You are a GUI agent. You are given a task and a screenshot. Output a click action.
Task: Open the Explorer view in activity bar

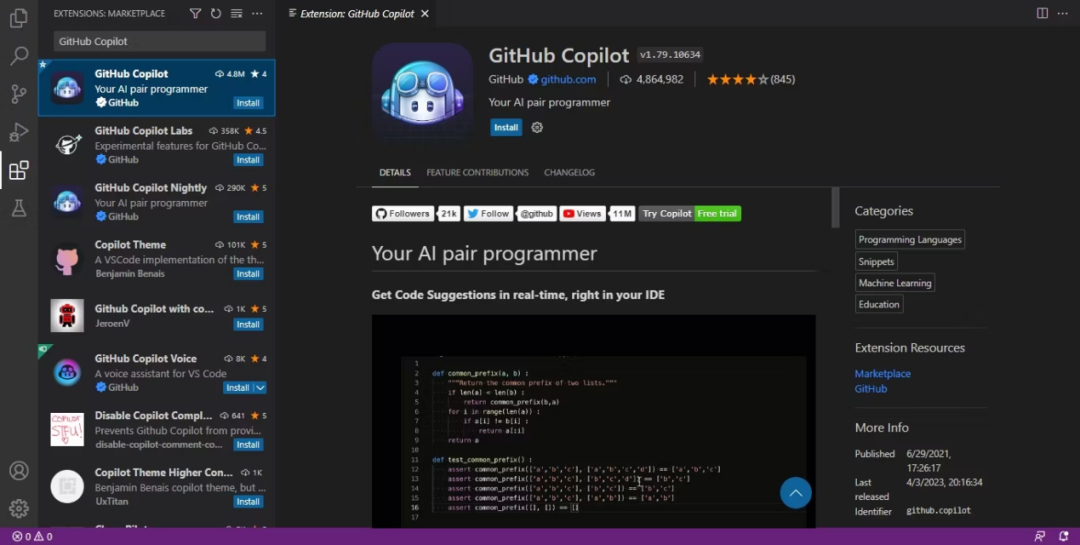18,18
